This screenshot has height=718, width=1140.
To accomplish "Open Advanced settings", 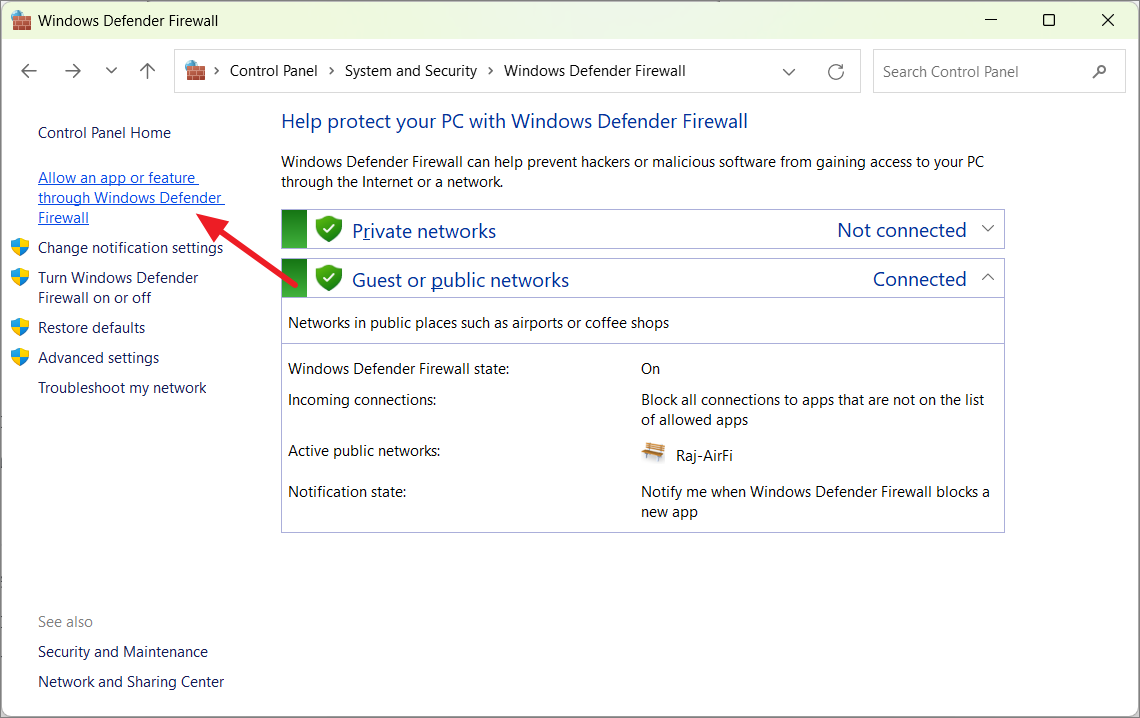I will (98, 357).
